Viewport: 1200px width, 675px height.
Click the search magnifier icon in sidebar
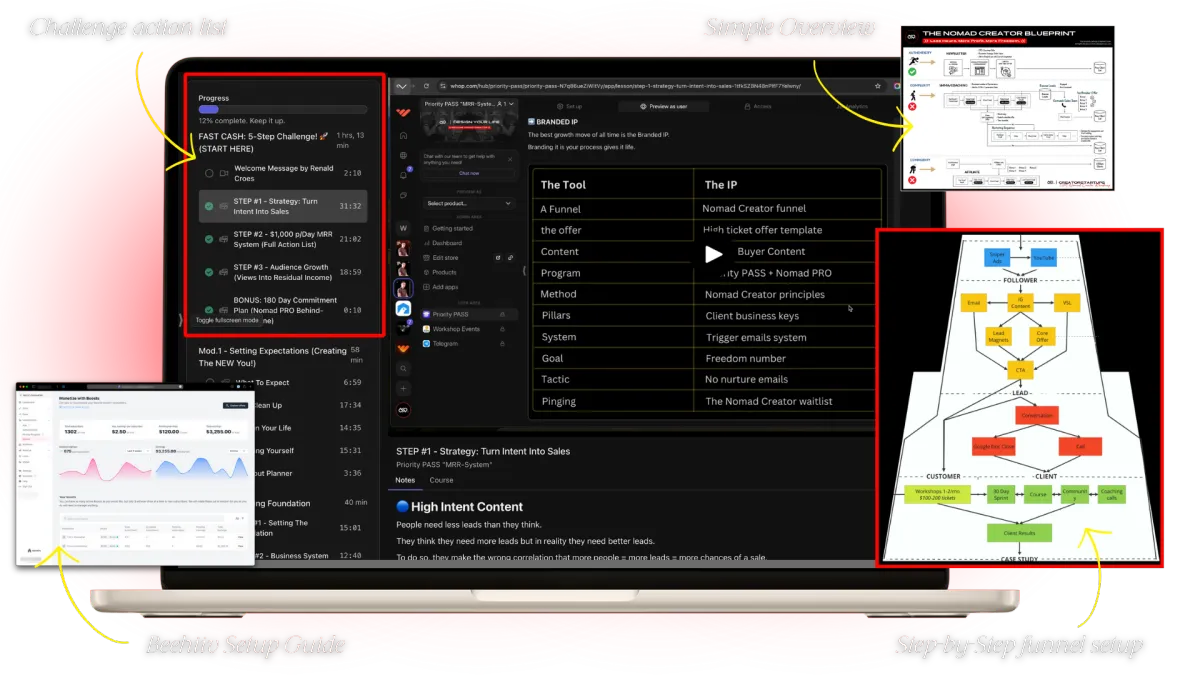[x=403, y=368]
